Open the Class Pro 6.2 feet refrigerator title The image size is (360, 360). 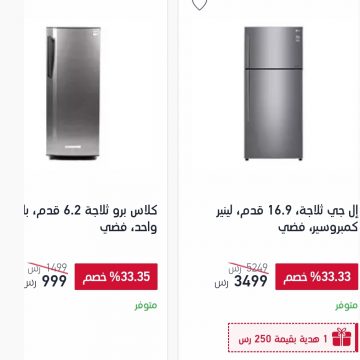tap(90, 219)
